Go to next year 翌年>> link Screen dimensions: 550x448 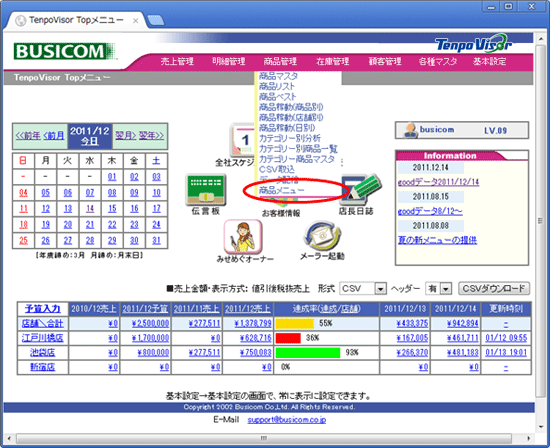[152, 135]
